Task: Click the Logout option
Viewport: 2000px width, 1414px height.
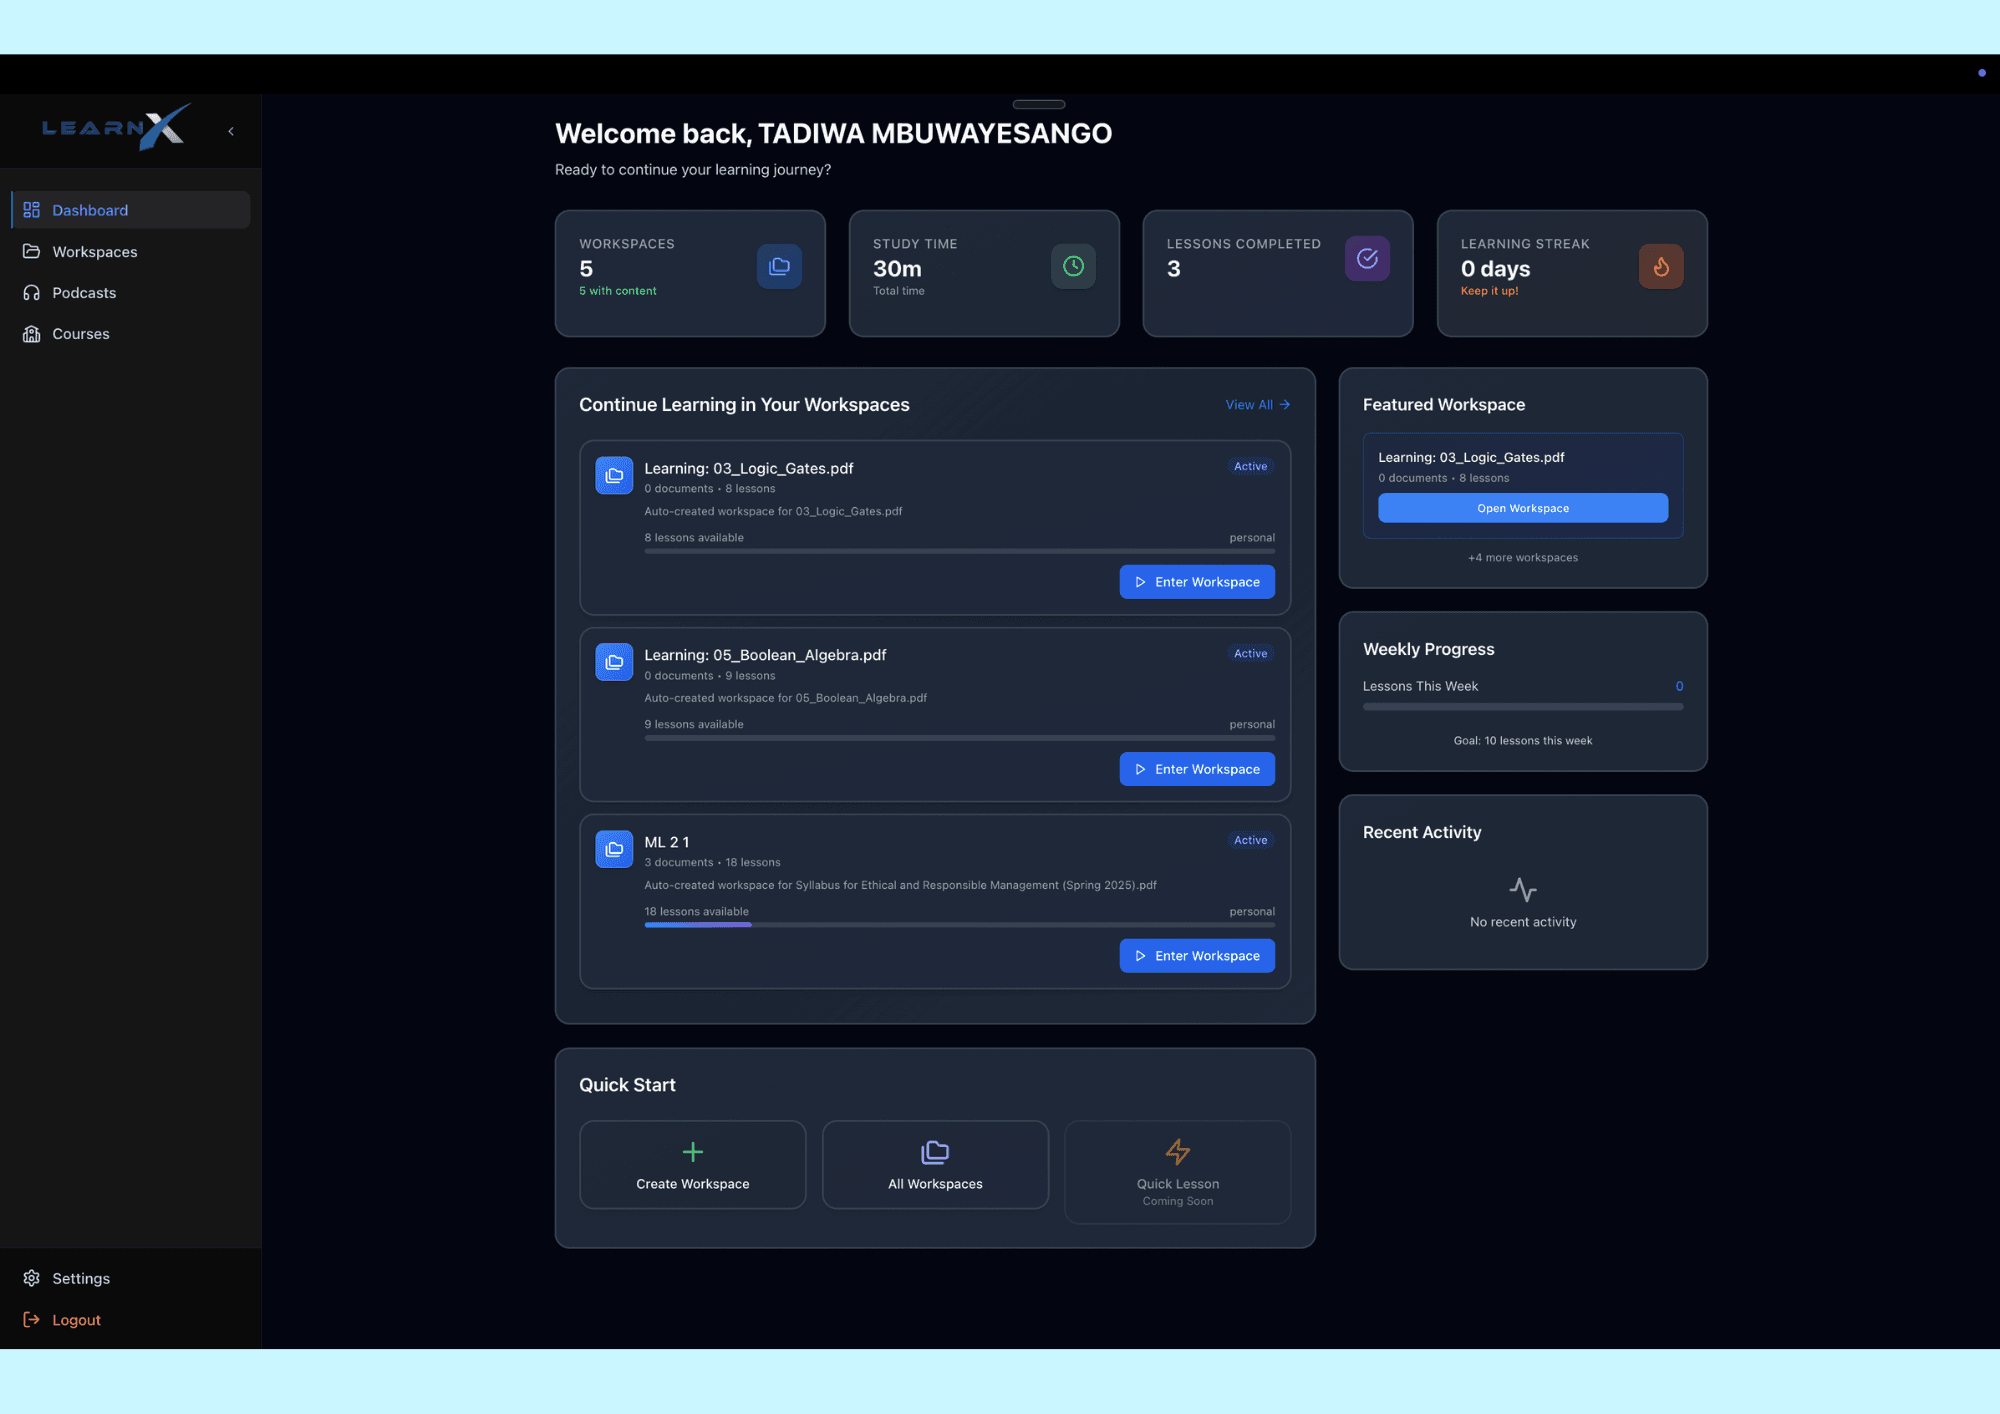Action: (x=75, y=1319)
